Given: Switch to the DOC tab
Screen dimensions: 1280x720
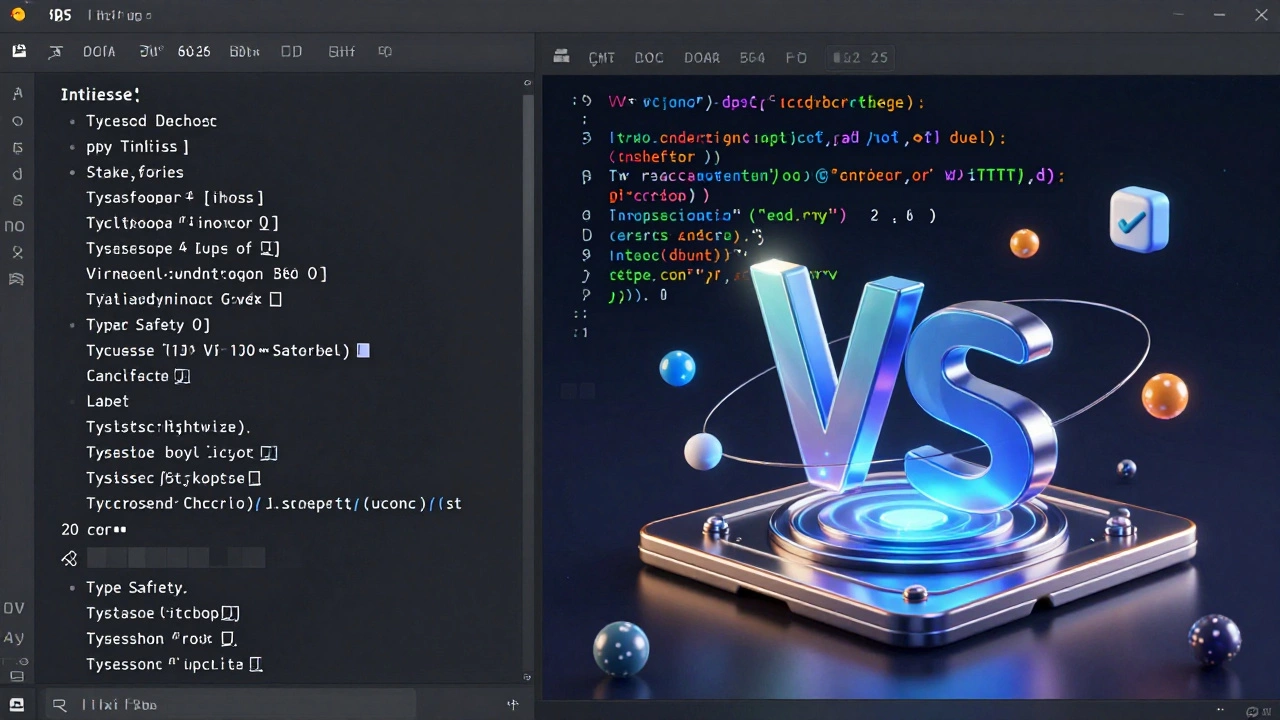Looking at the screenshot, I should (x=649, y=57).
